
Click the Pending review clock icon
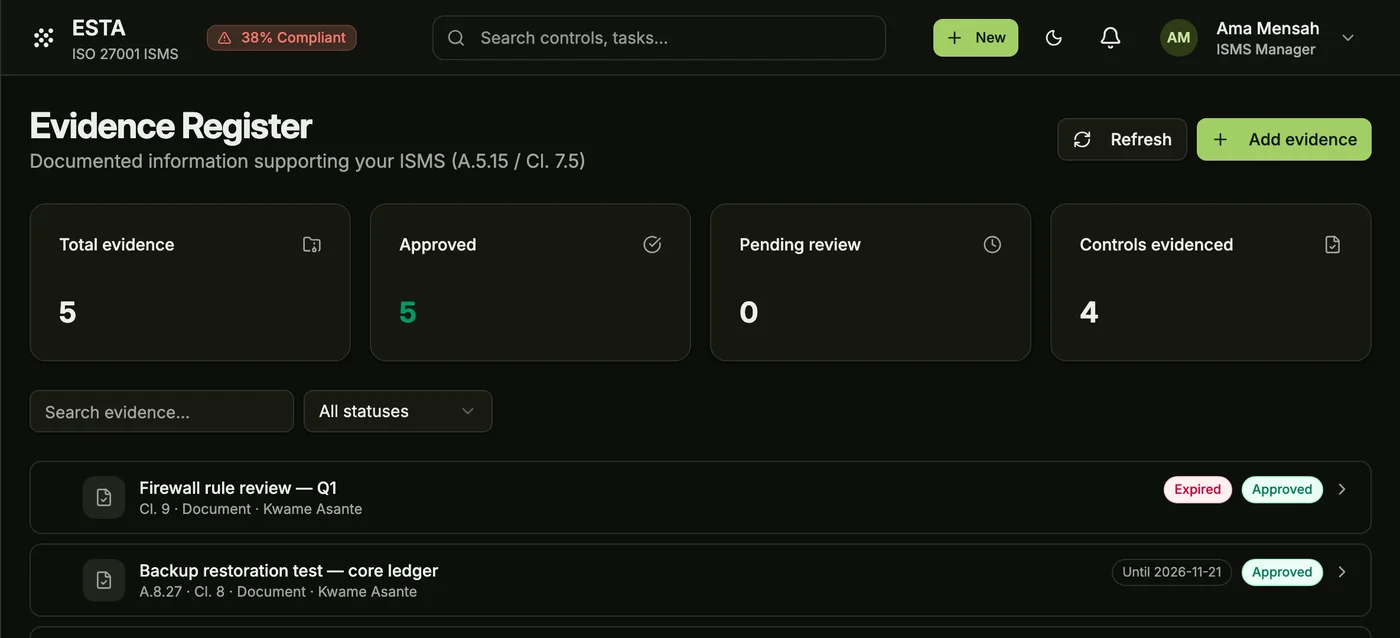click(992, 245)
